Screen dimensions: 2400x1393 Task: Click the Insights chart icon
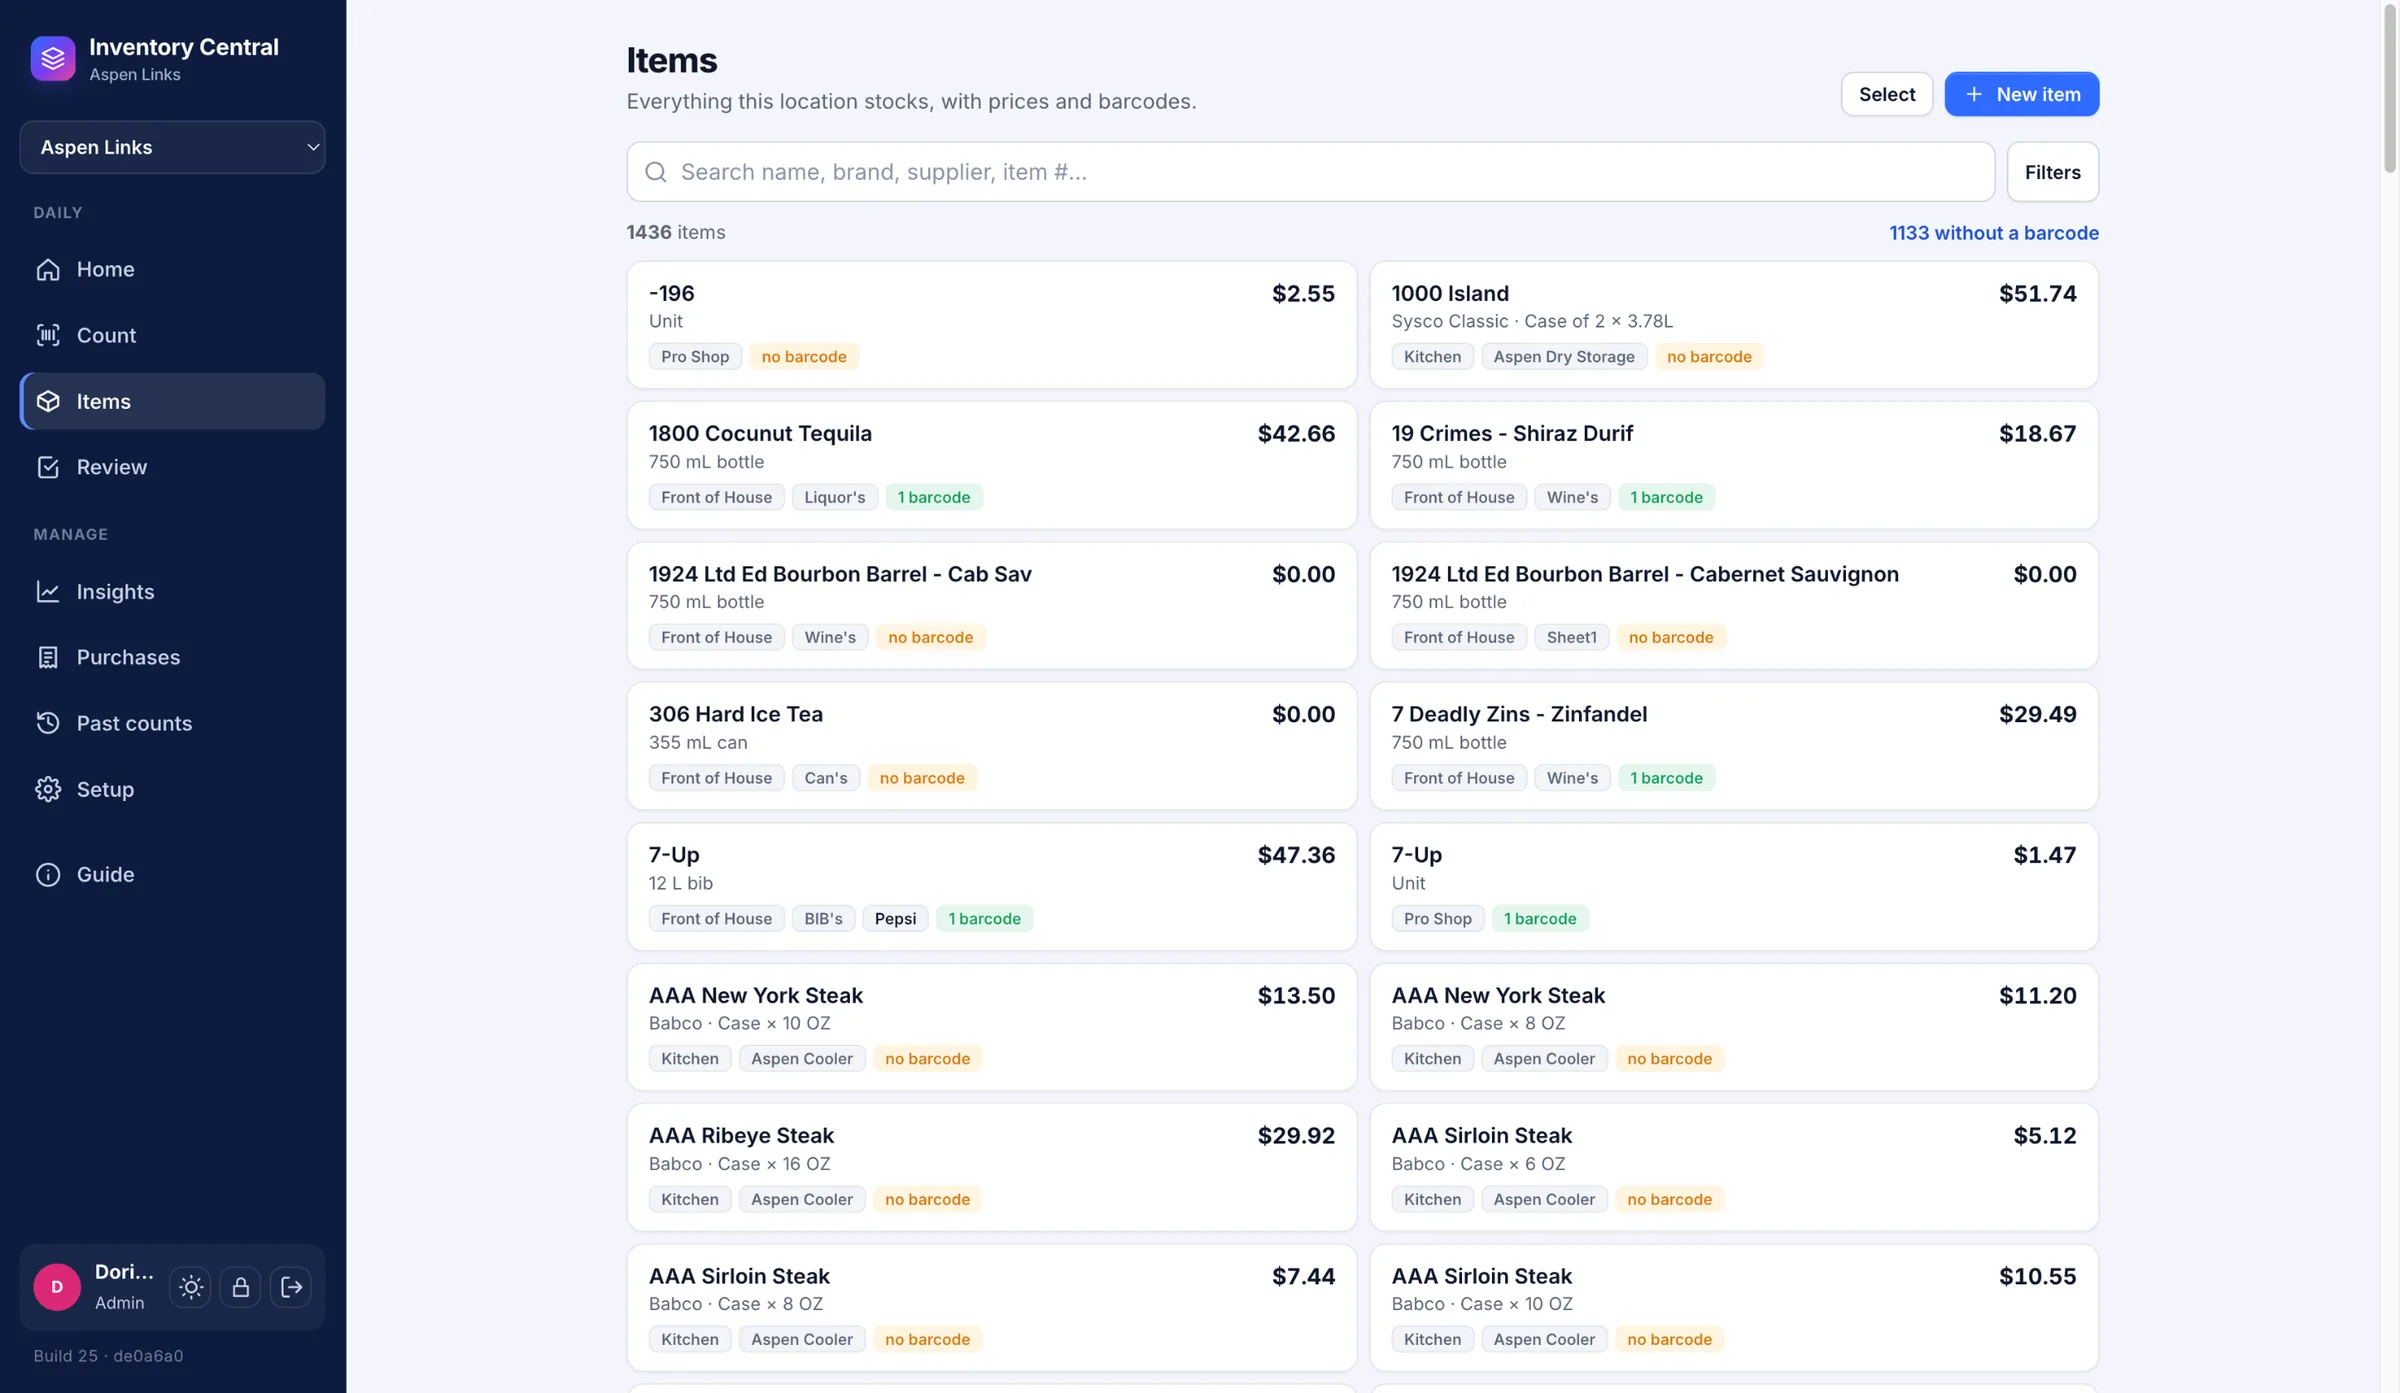(x=48, y=591)
